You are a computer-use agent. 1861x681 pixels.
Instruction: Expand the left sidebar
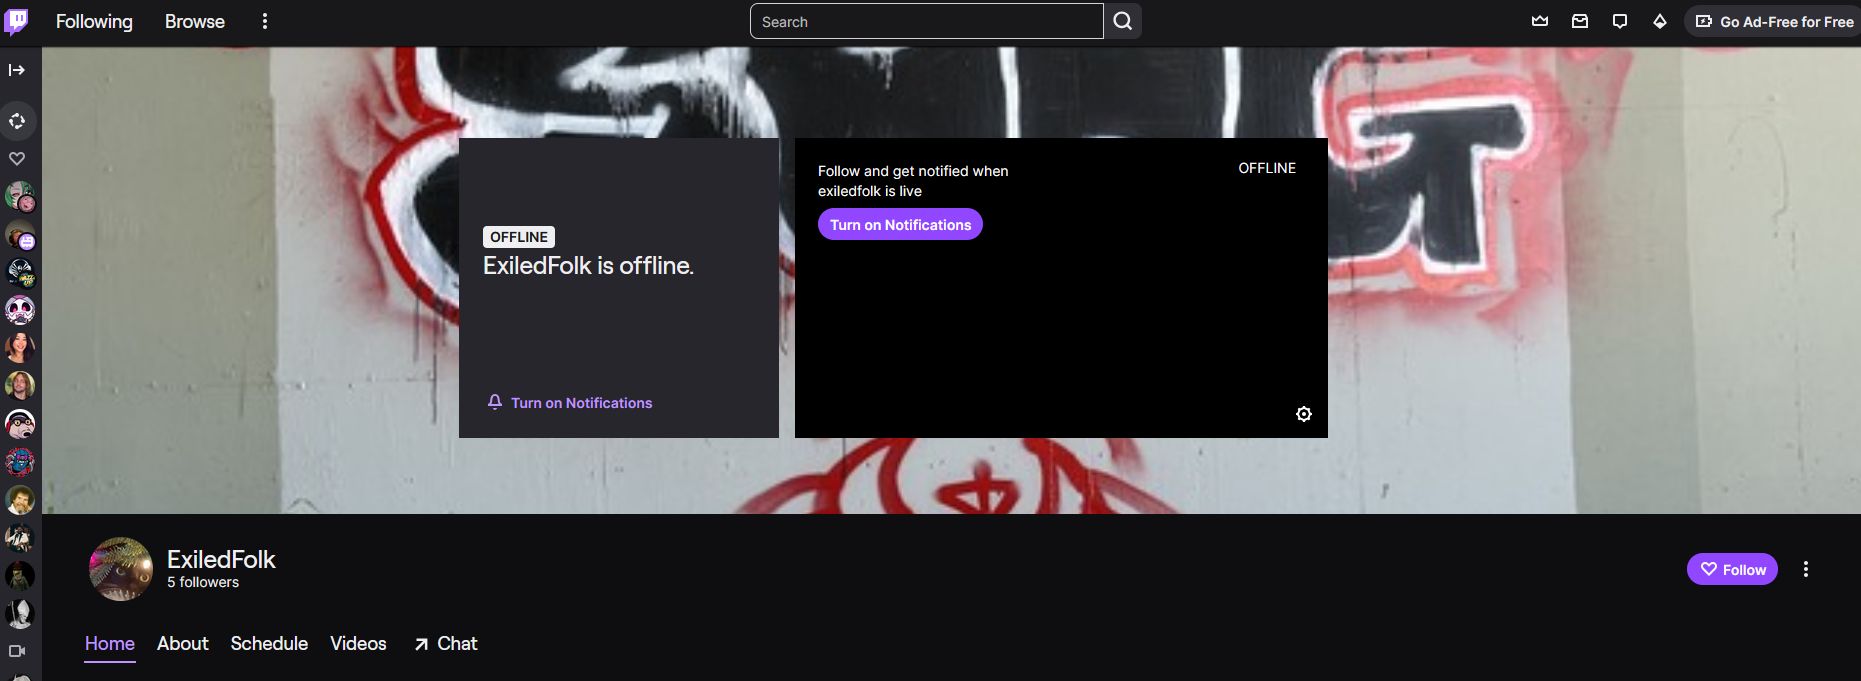17,70
